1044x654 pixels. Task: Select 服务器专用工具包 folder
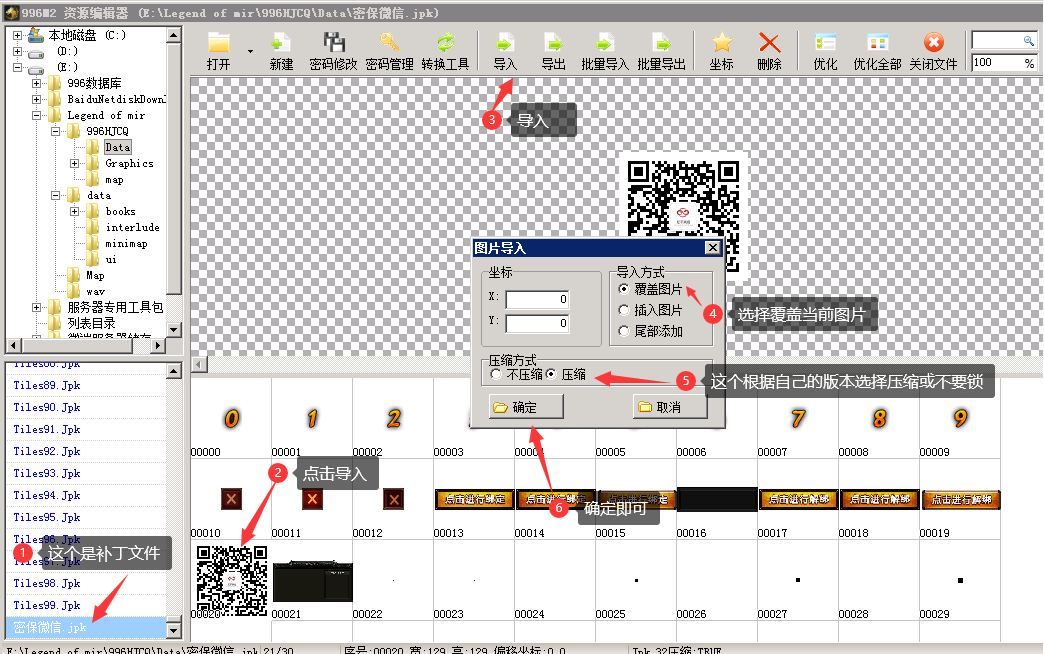(x=115, y=308)
